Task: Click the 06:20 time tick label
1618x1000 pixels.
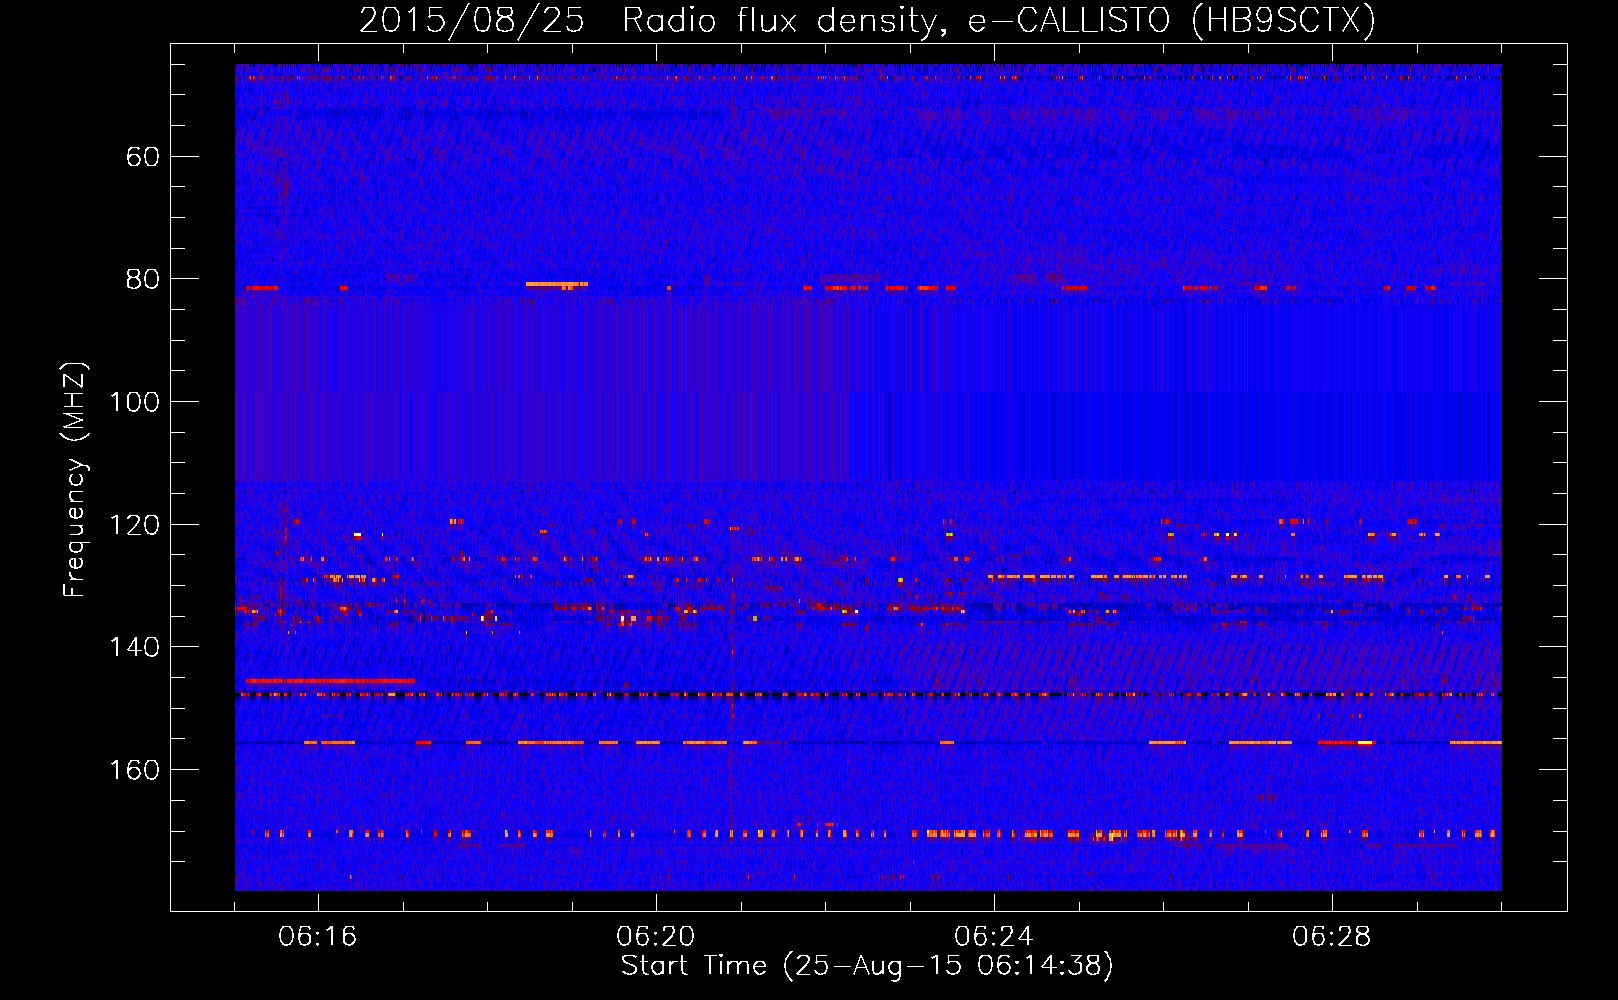Action: click(x=656, y=937)
